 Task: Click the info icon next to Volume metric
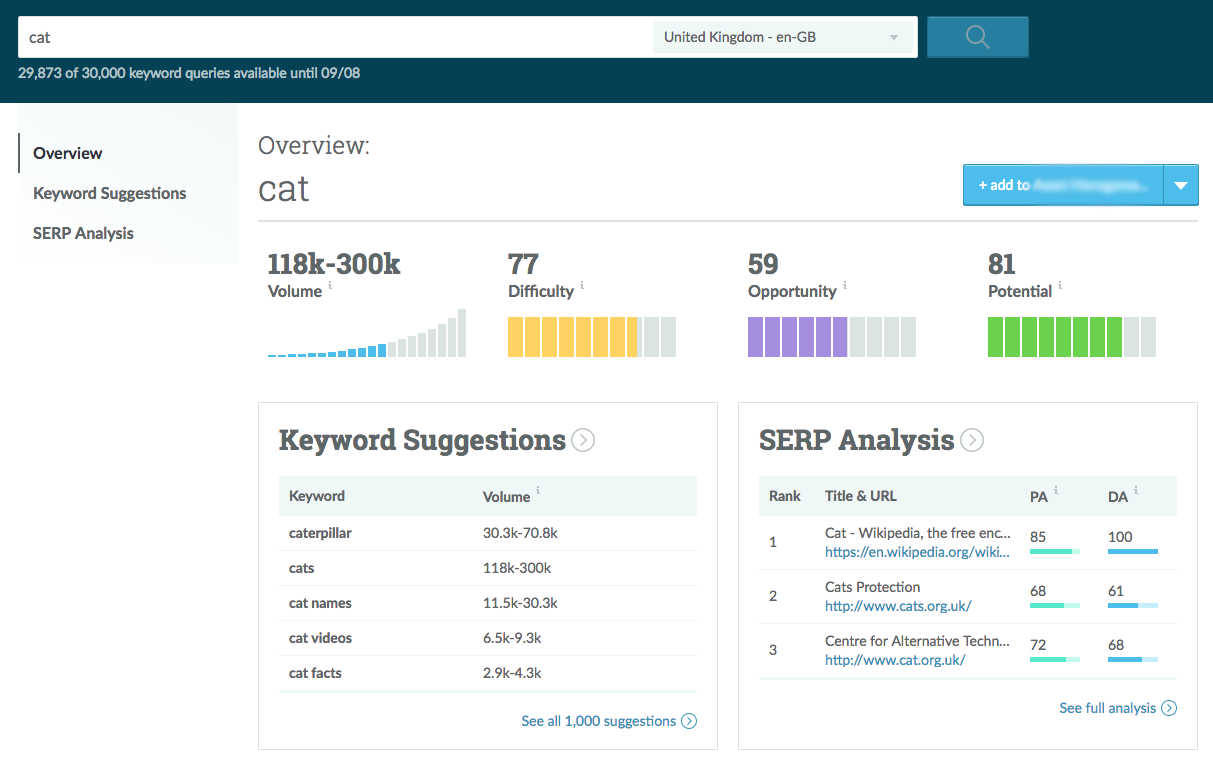330,286
